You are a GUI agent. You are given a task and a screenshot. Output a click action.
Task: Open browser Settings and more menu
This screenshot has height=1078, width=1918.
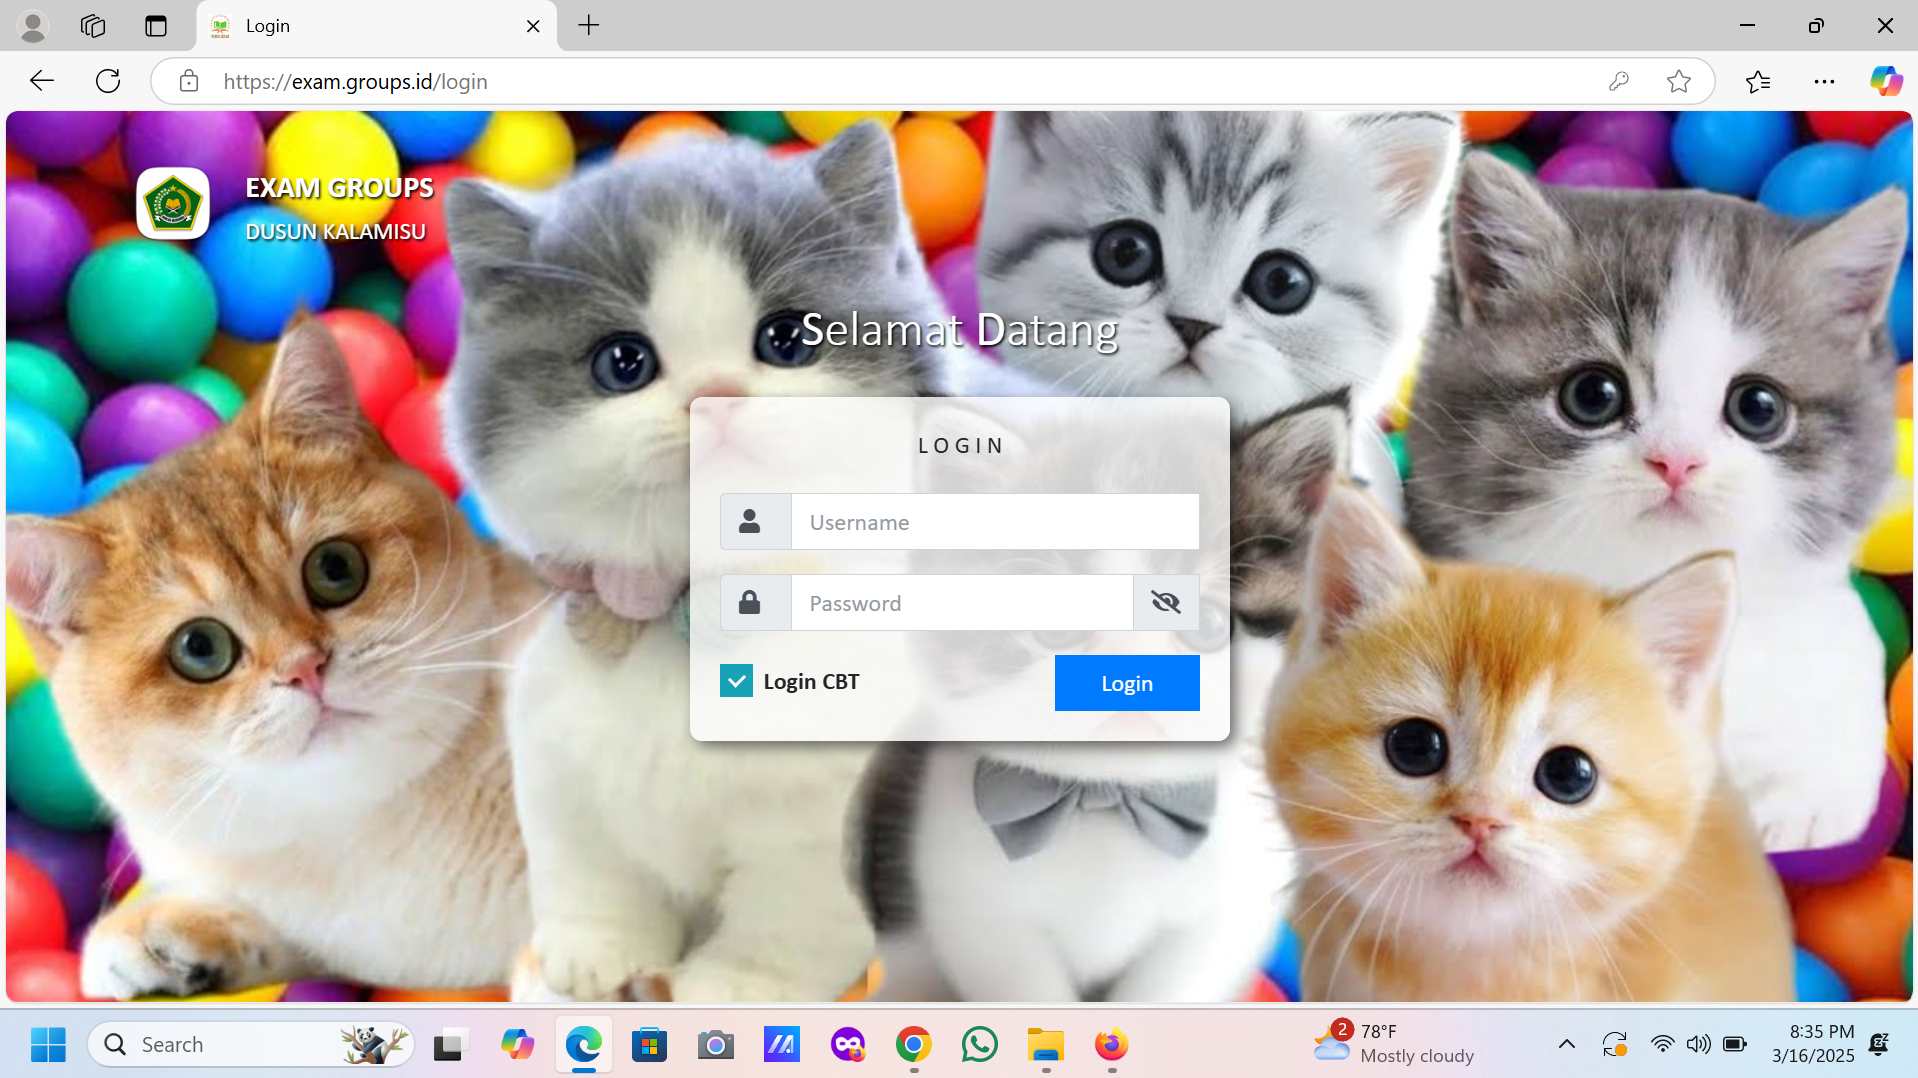point(1824,81)
